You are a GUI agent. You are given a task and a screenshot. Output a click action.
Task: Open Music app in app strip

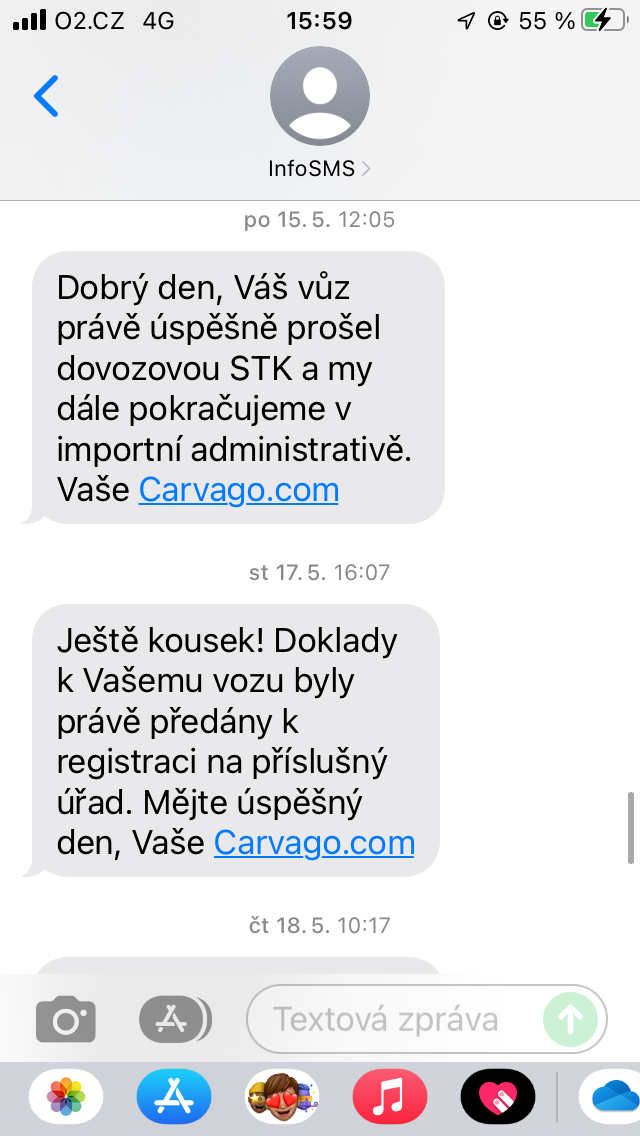(390, 1096)
